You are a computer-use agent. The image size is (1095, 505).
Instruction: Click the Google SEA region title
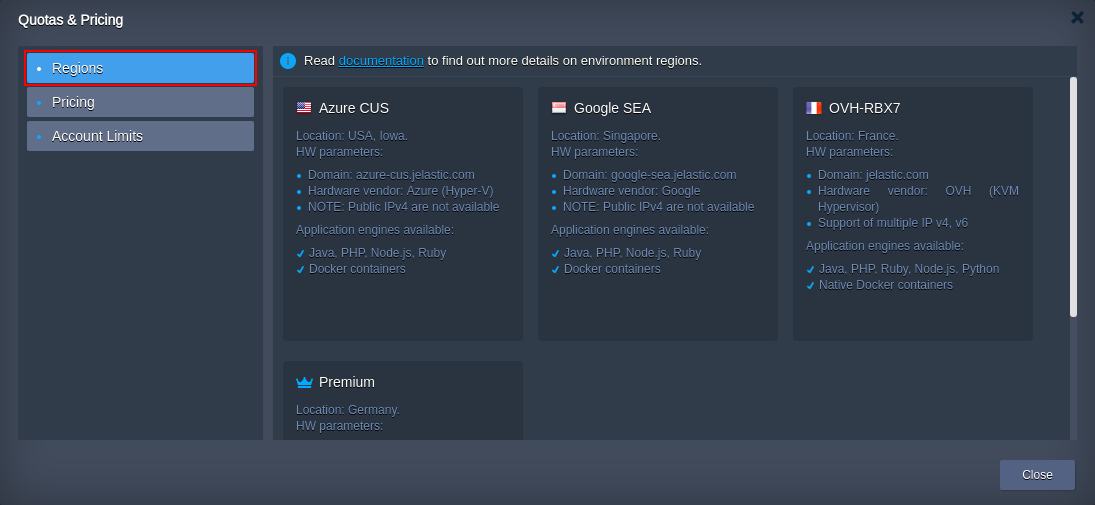click(x=612, y=108)
